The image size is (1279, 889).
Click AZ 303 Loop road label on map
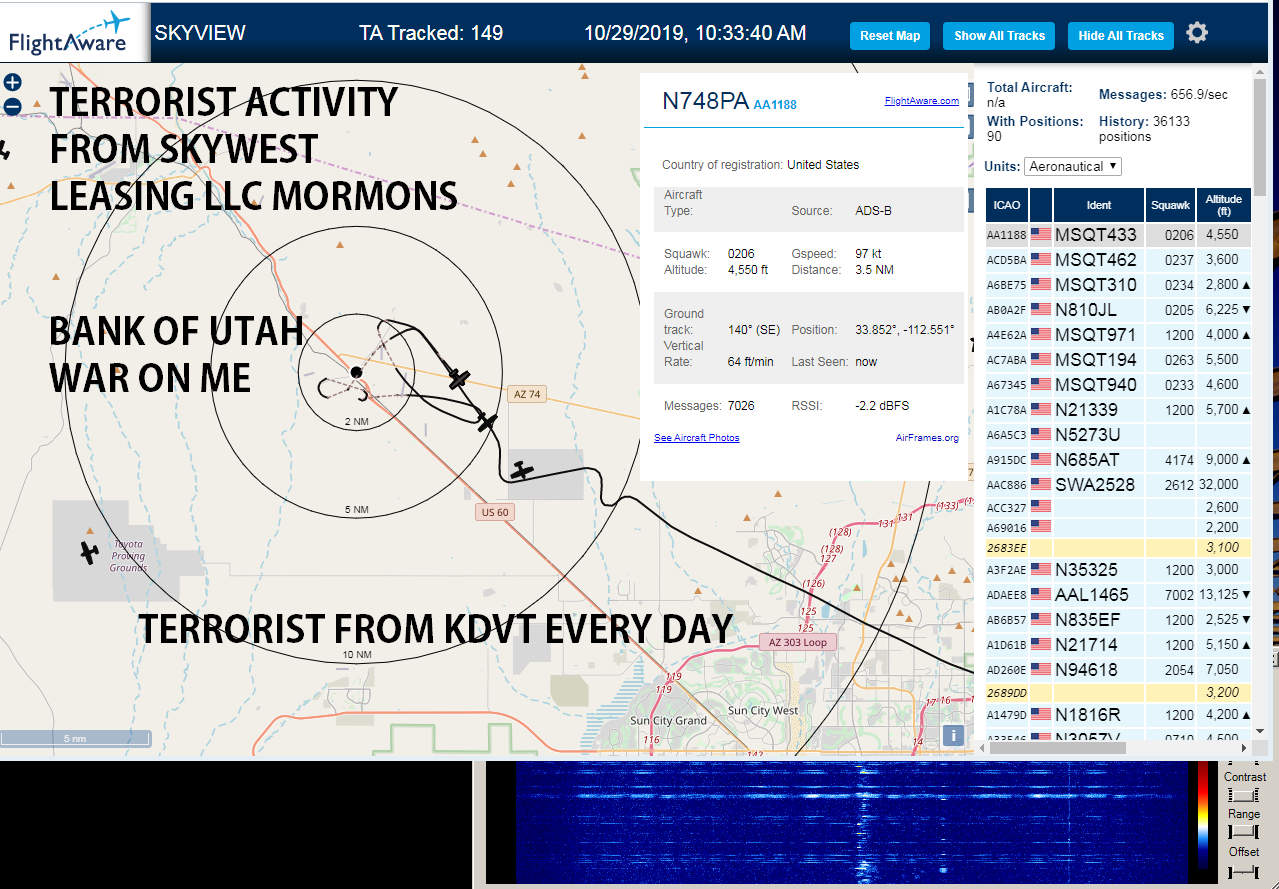pos(798,642)
